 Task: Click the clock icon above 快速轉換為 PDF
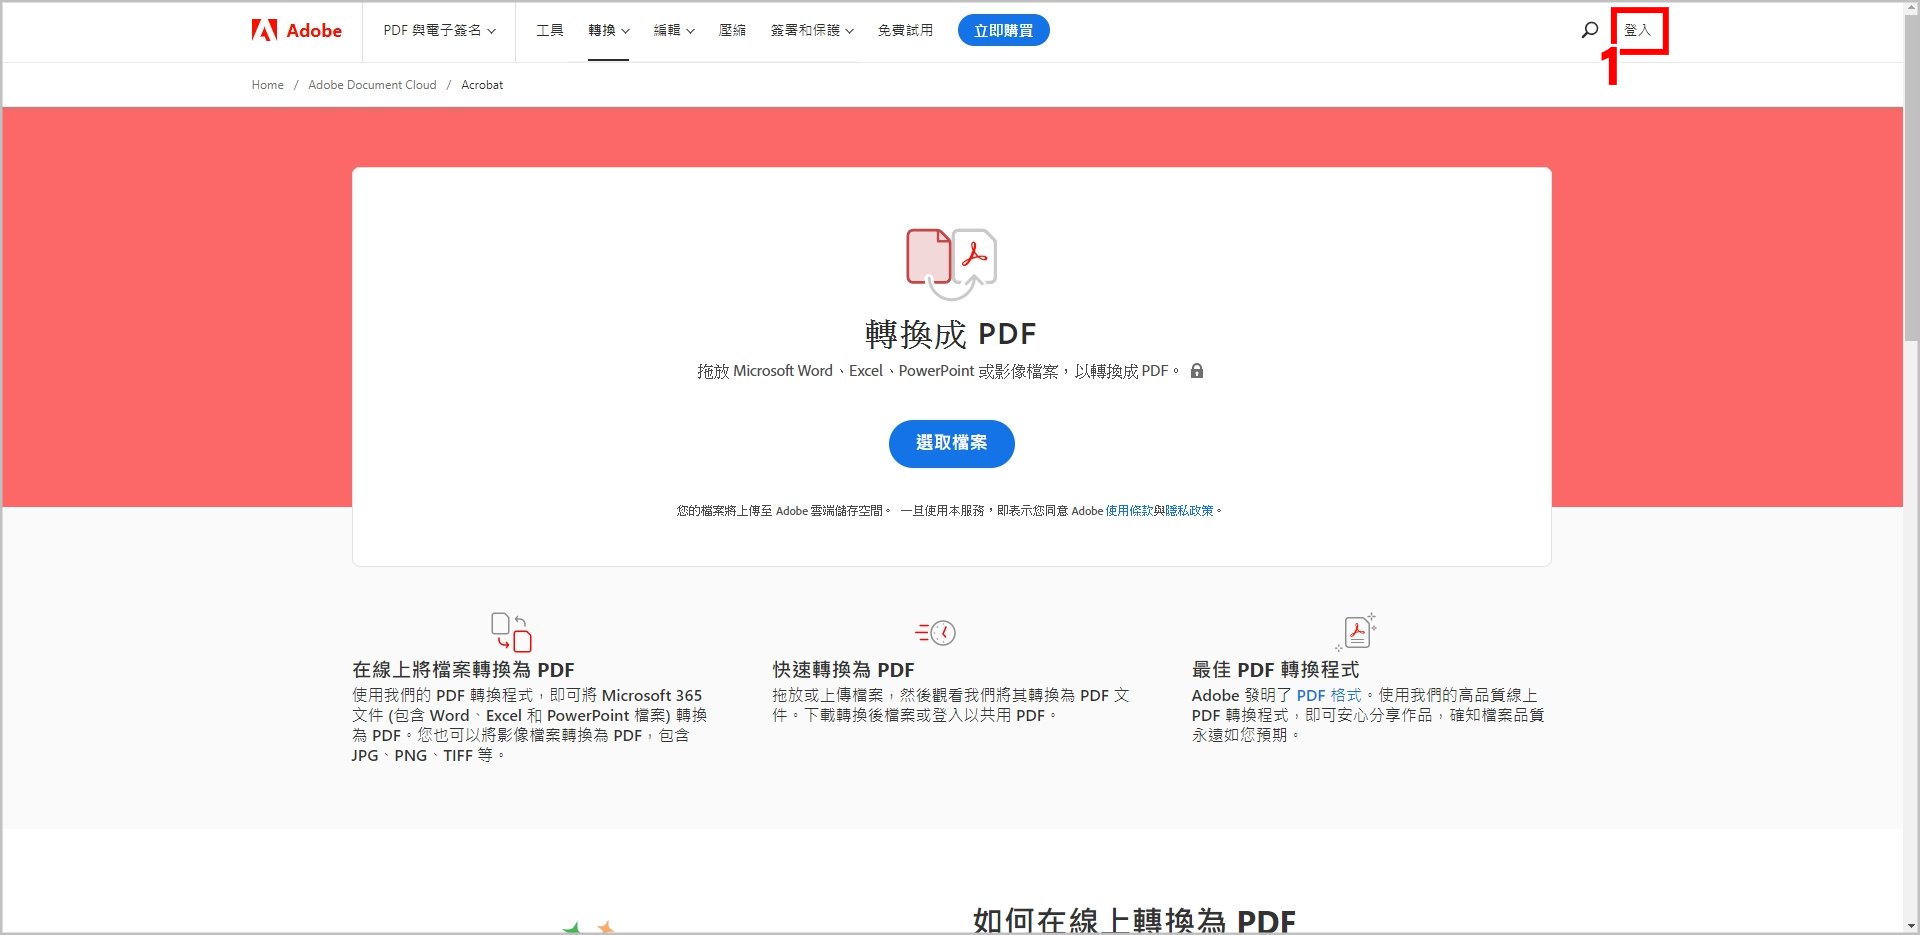(x=936, y=632)
